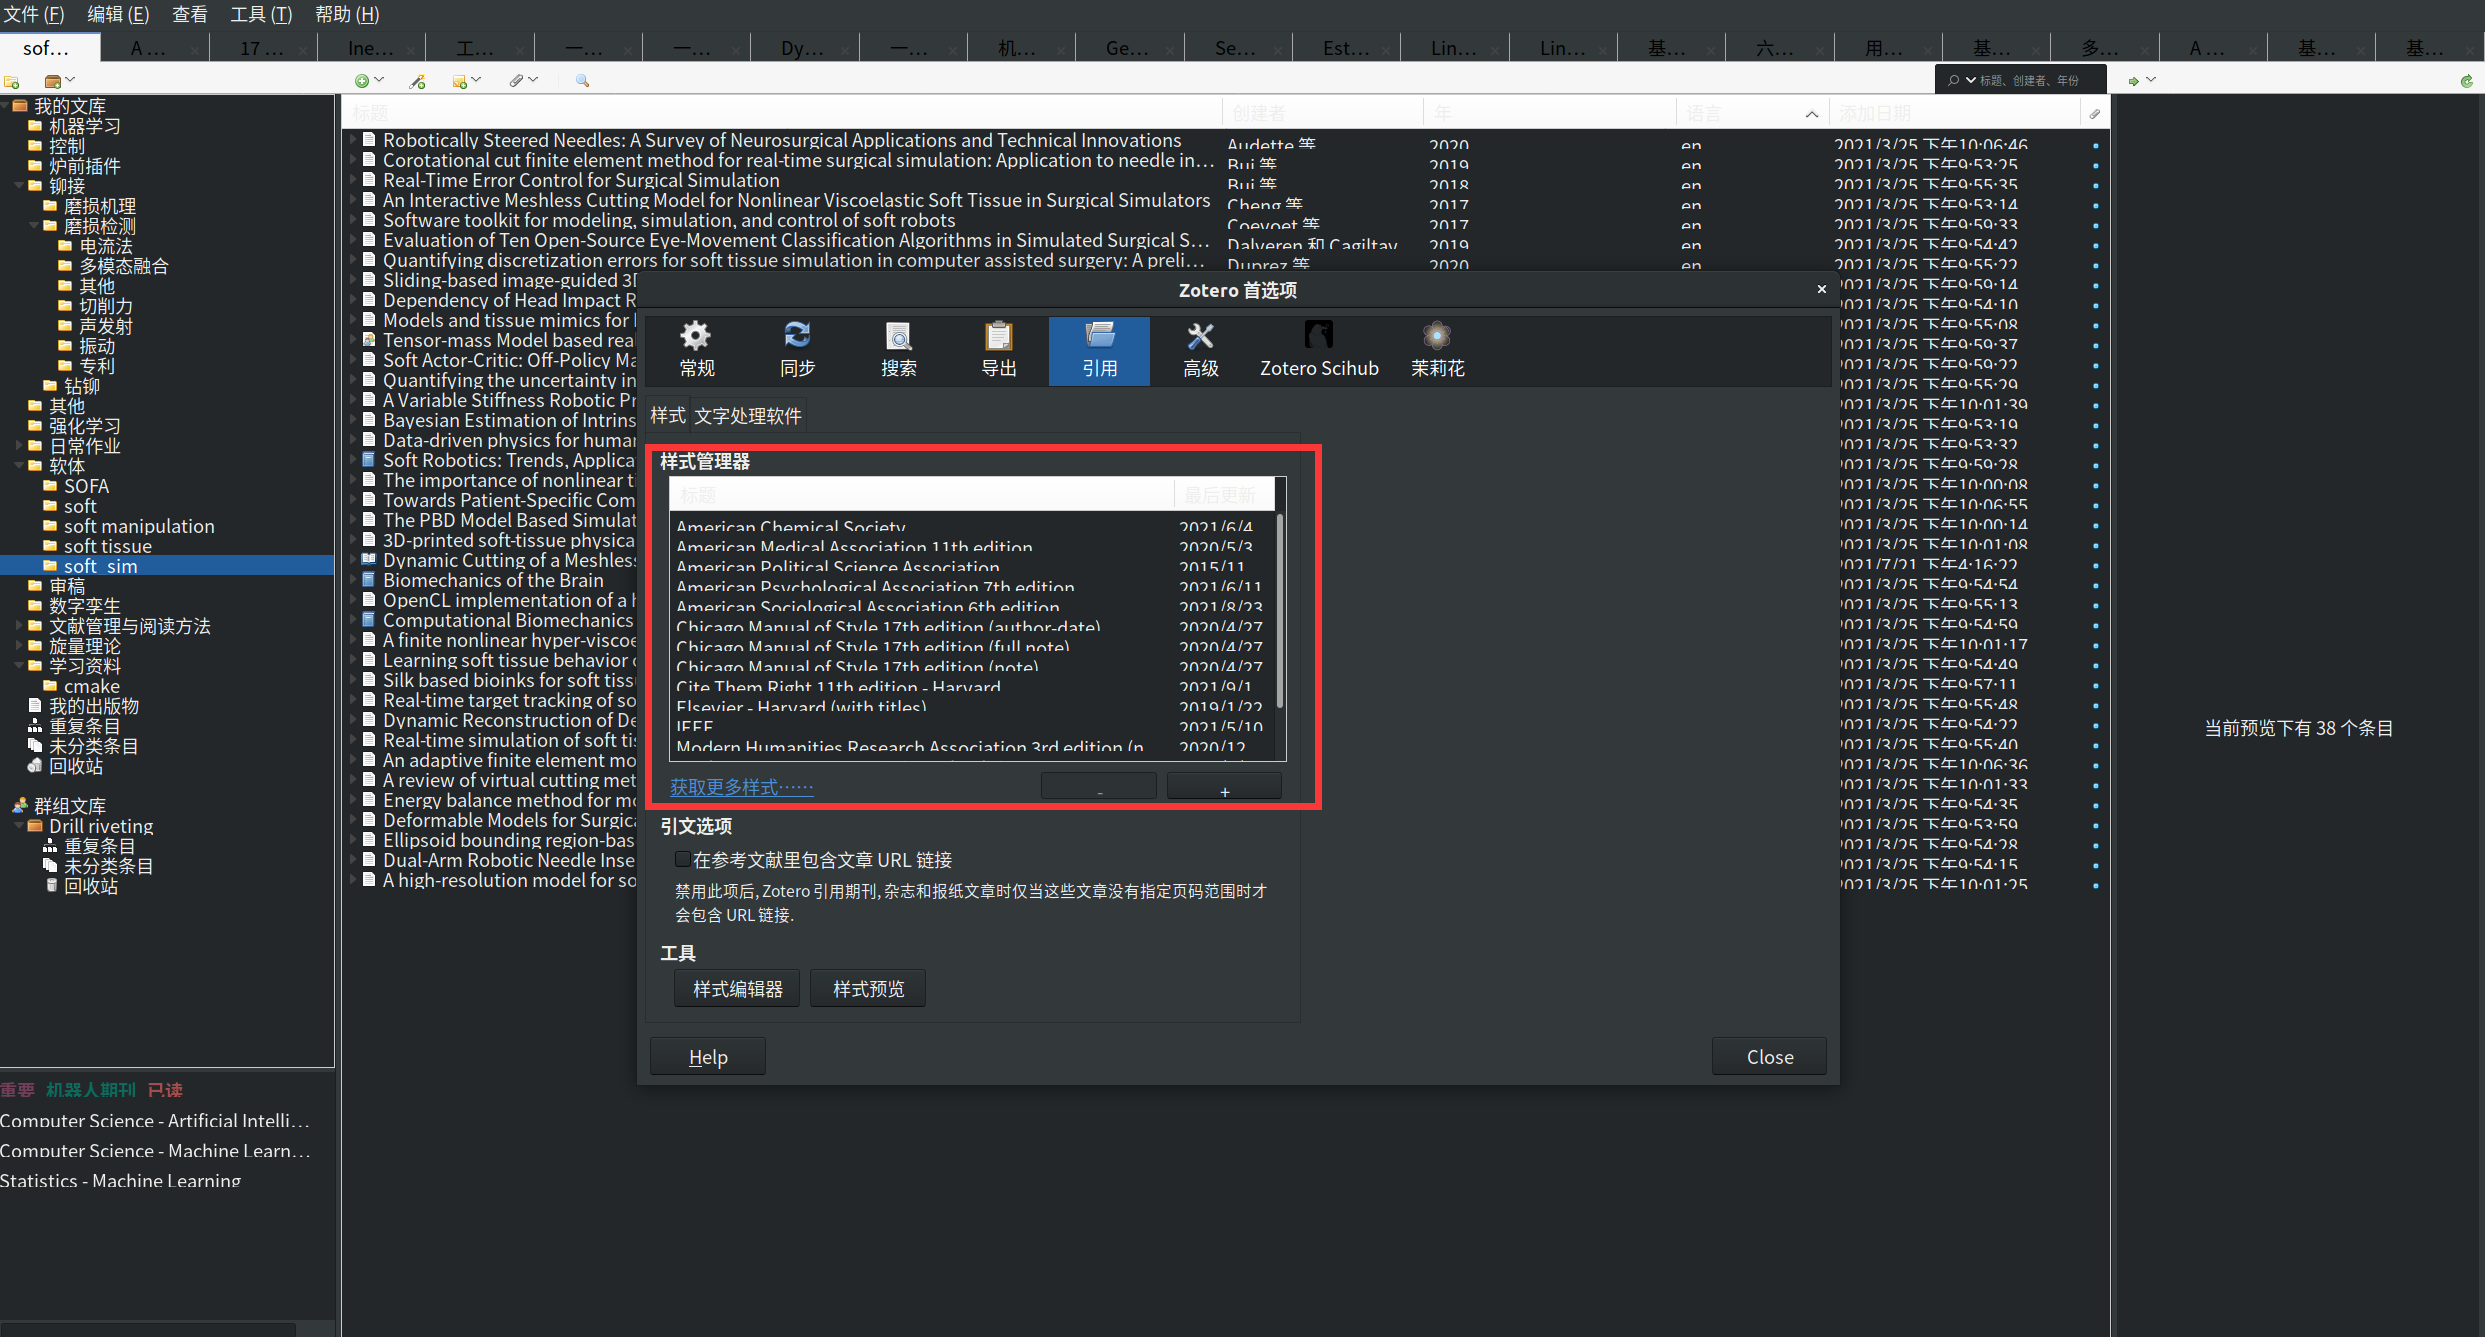Collapse the 铆接 collection in the tree
The width and height of the screenshot is (2485, 1337).
[x=19, y=186]
